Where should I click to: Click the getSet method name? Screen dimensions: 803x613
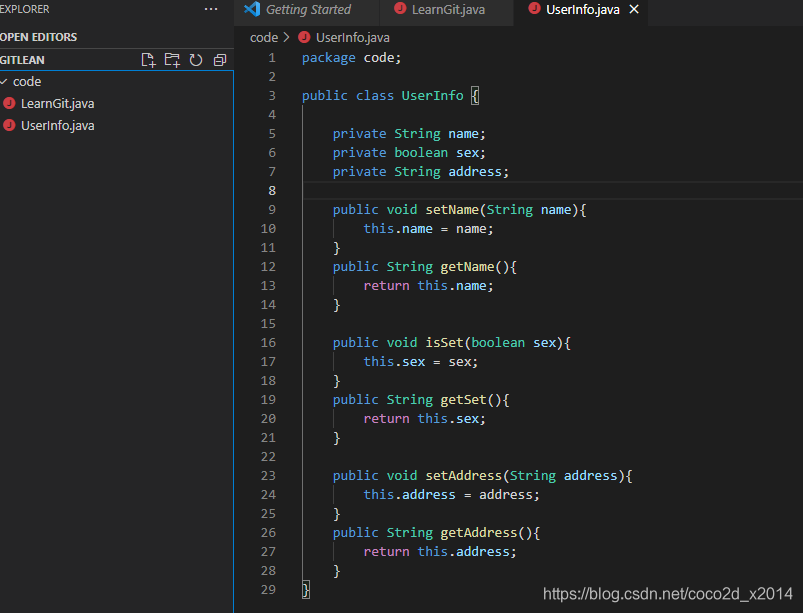[x=463, y=399]
